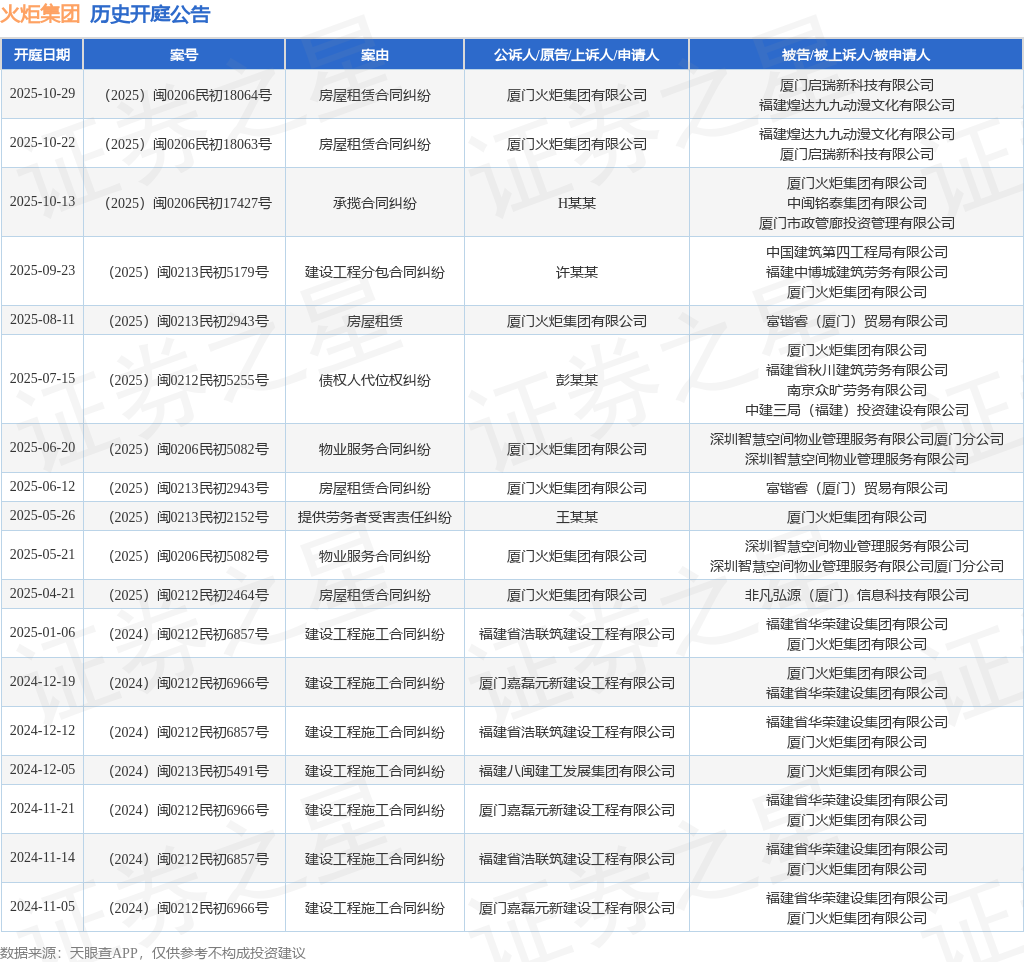This screenshot has height=962, width=1024.
Task: Click the 债权人代位权纠纷 cell
Action: click(x=374, y=380)
